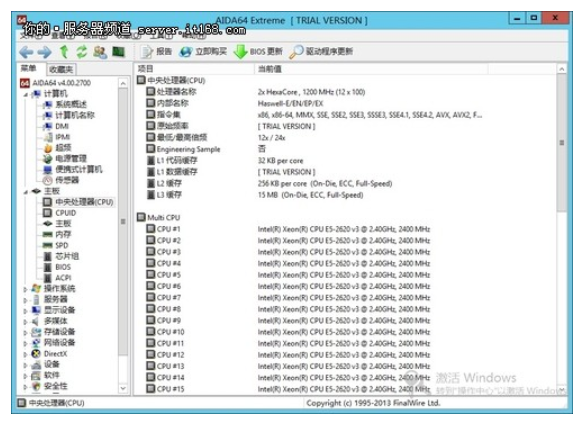Expand the 操作系统 tree node
The image size is (583, 424).
click(25, 289)
